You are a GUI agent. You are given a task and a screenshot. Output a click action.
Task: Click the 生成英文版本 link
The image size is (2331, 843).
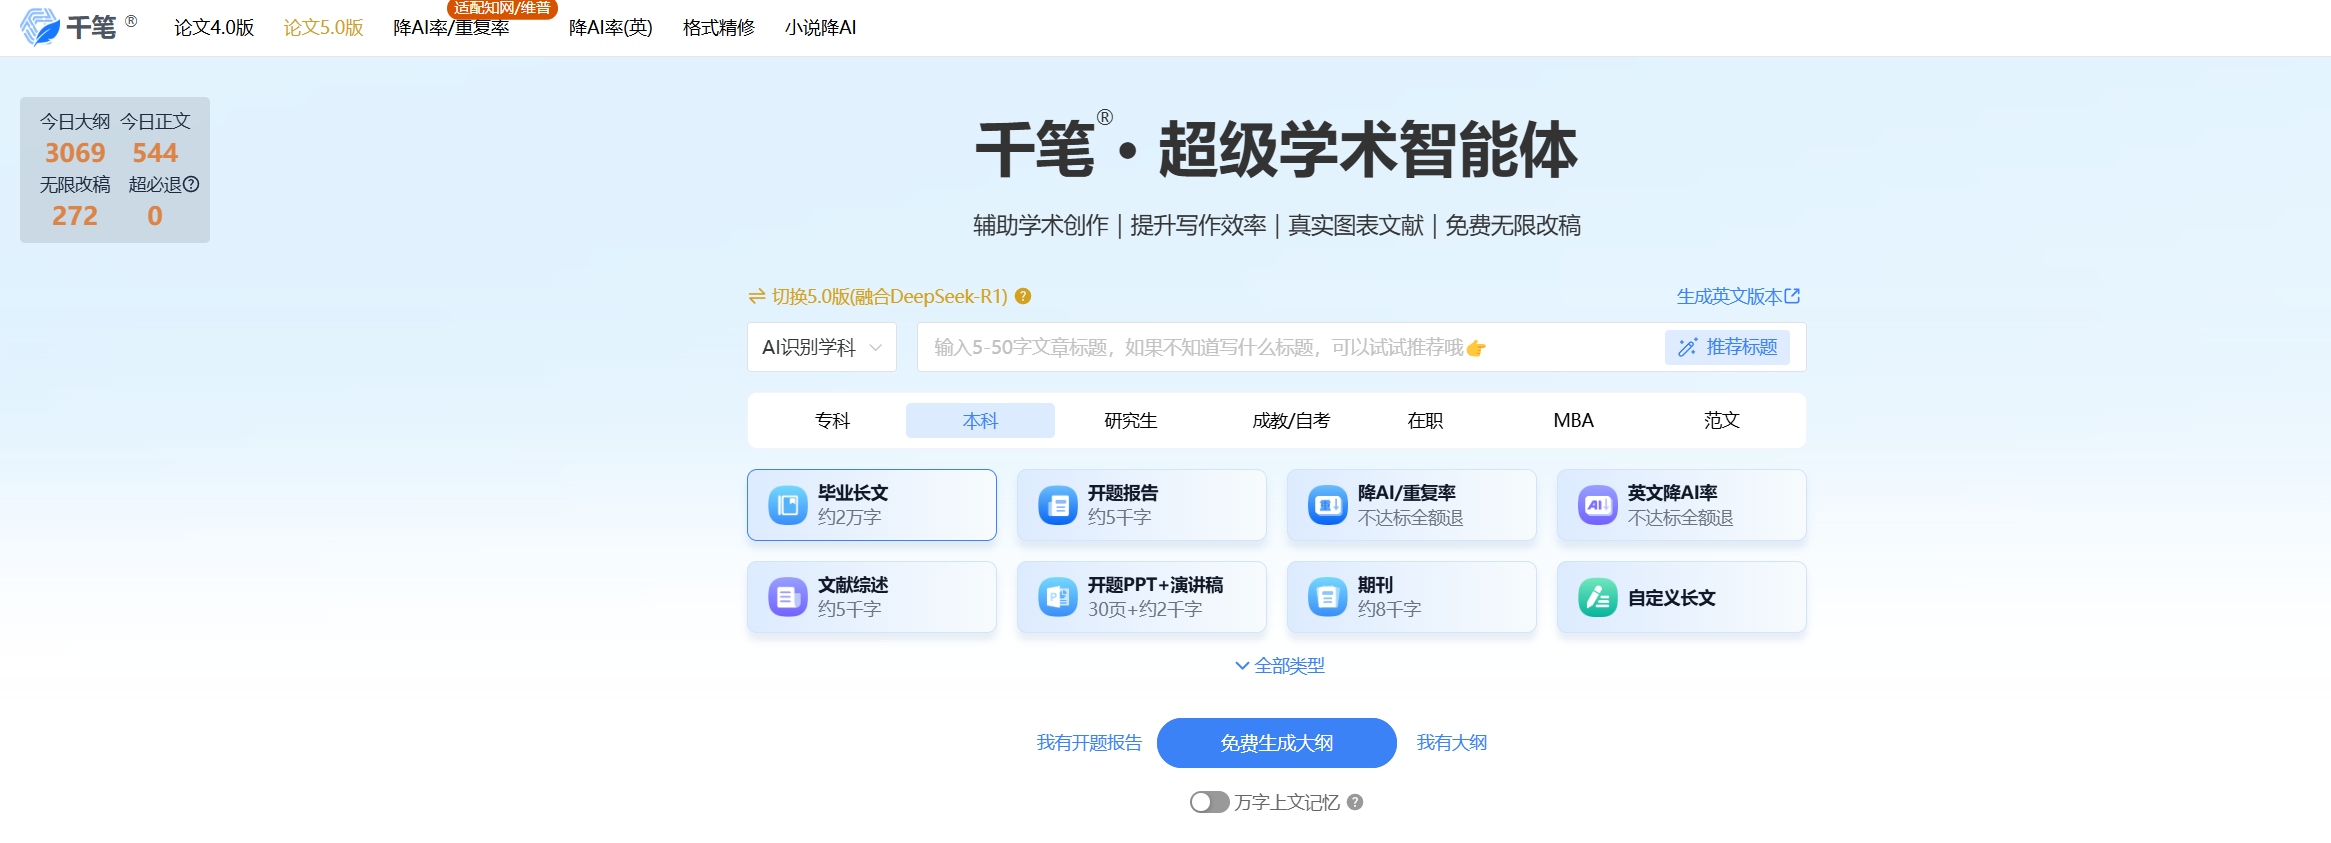tap(1738, 296)
